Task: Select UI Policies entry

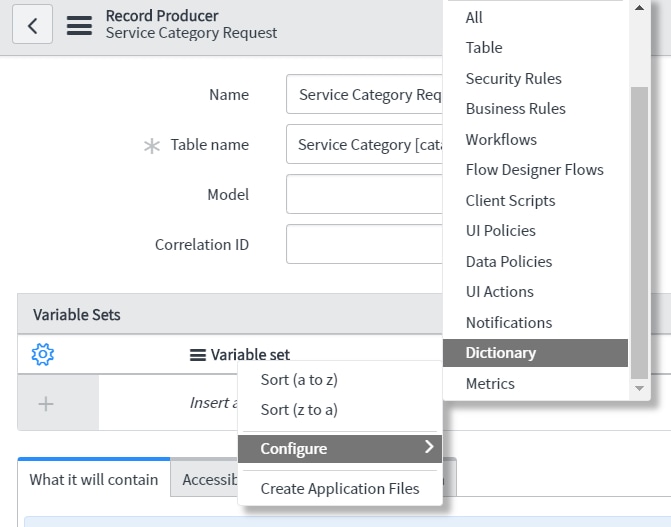Action: point(501,231)
